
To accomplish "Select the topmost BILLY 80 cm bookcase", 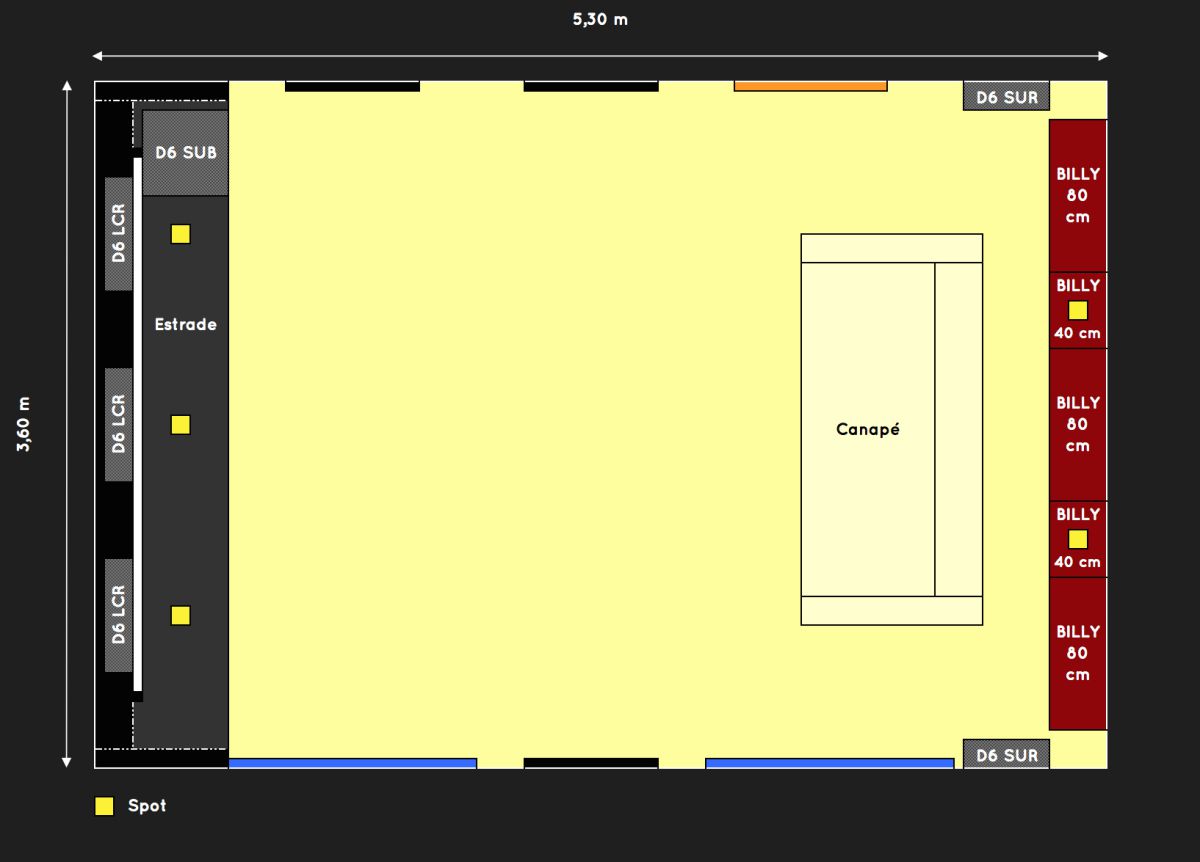I will [x=1077, y=195].
